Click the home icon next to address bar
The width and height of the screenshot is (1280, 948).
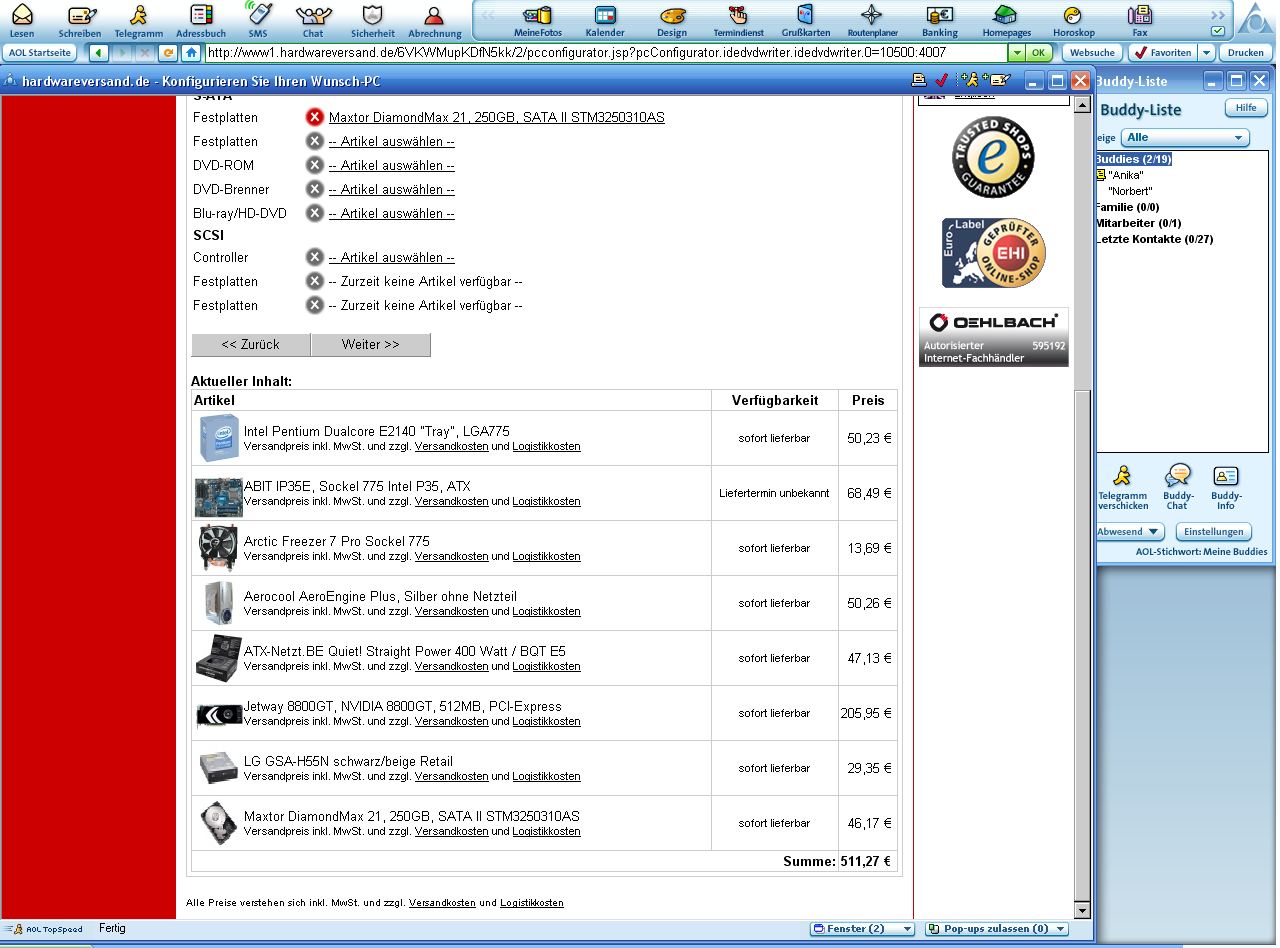point(191,52)
